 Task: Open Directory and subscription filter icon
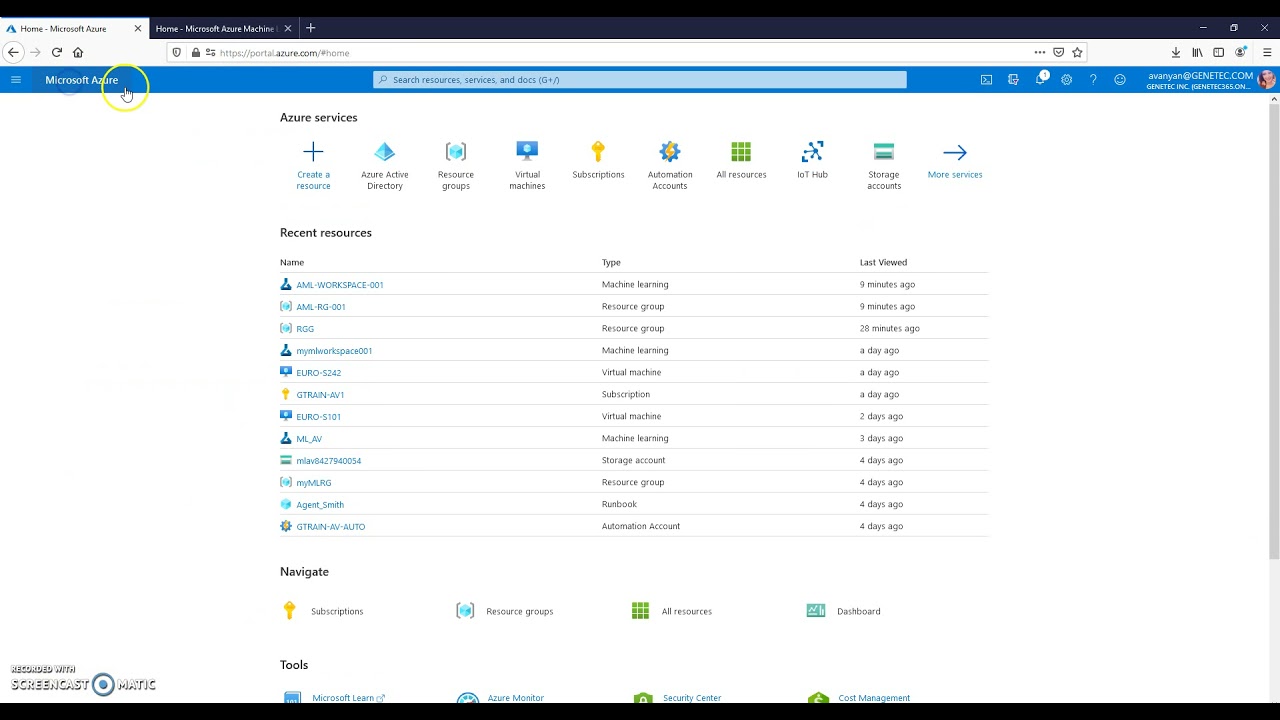pyautogui.click(x=1013, y=80)
